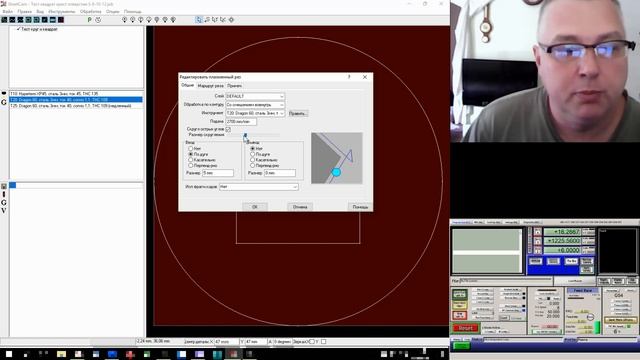Viewport: 640px width, 360px height.
Task: Click the question mark help icon in dialog title
Action: (x=349, y=77)
